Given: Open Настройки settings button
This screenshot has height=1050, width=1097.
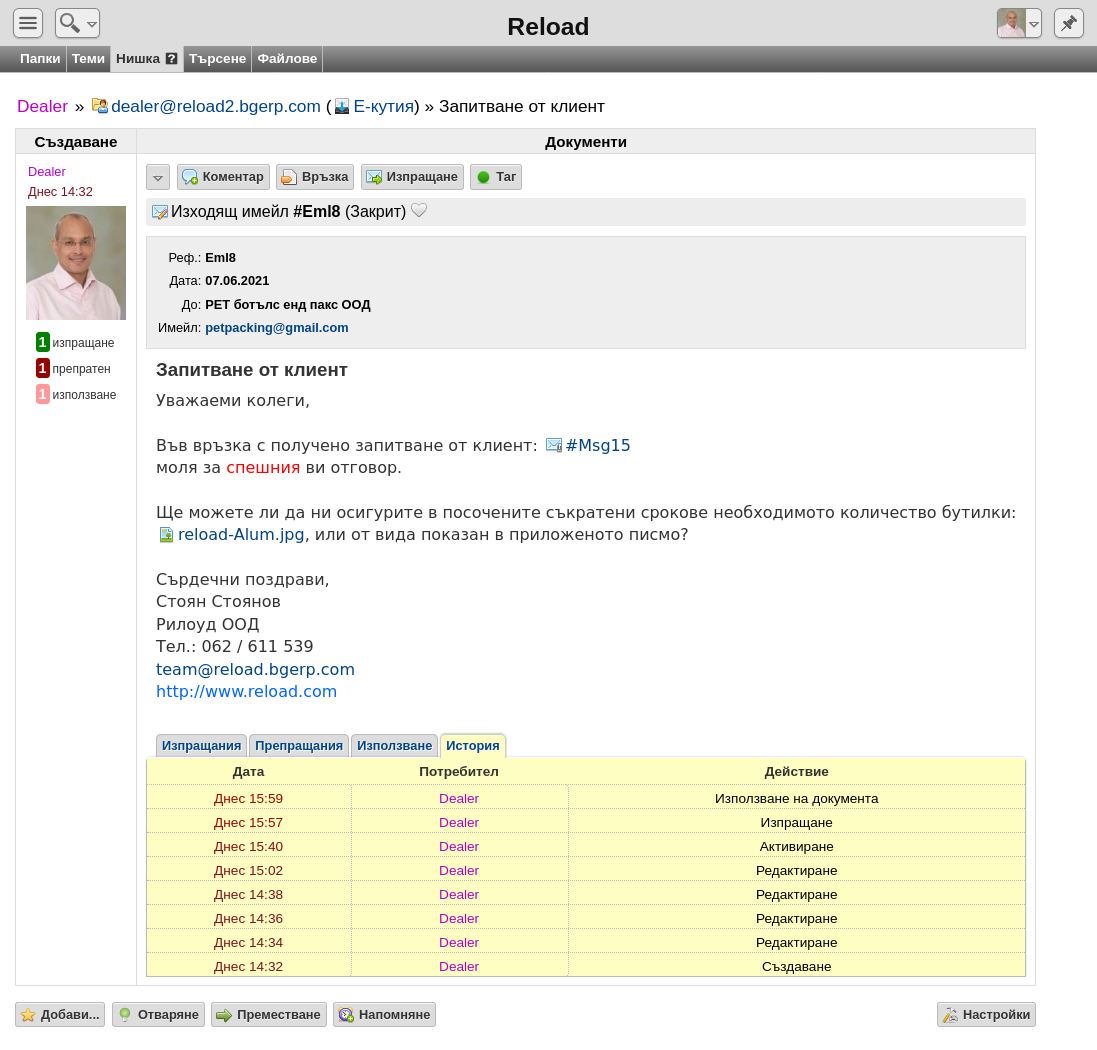Looking at the screenshot, I should click(x=986, y=1015).
